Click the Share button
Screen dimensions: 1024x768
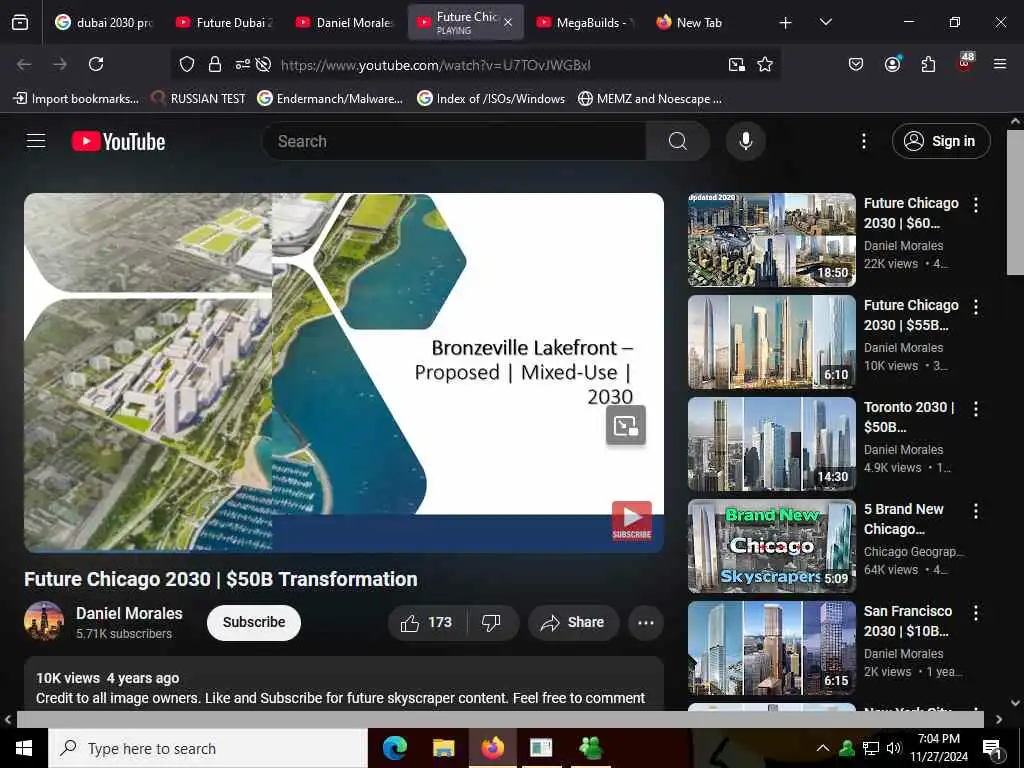tap(573, 622)
